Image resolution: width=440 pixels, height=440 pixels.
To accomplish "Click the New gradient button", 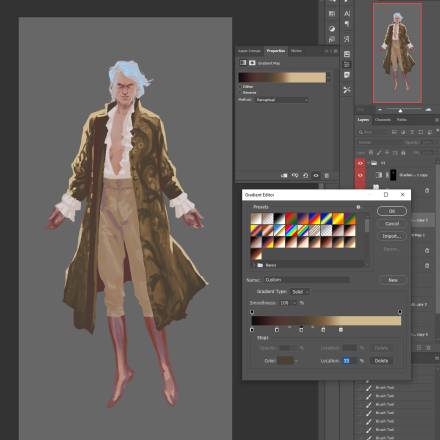I will pos(393,280).
